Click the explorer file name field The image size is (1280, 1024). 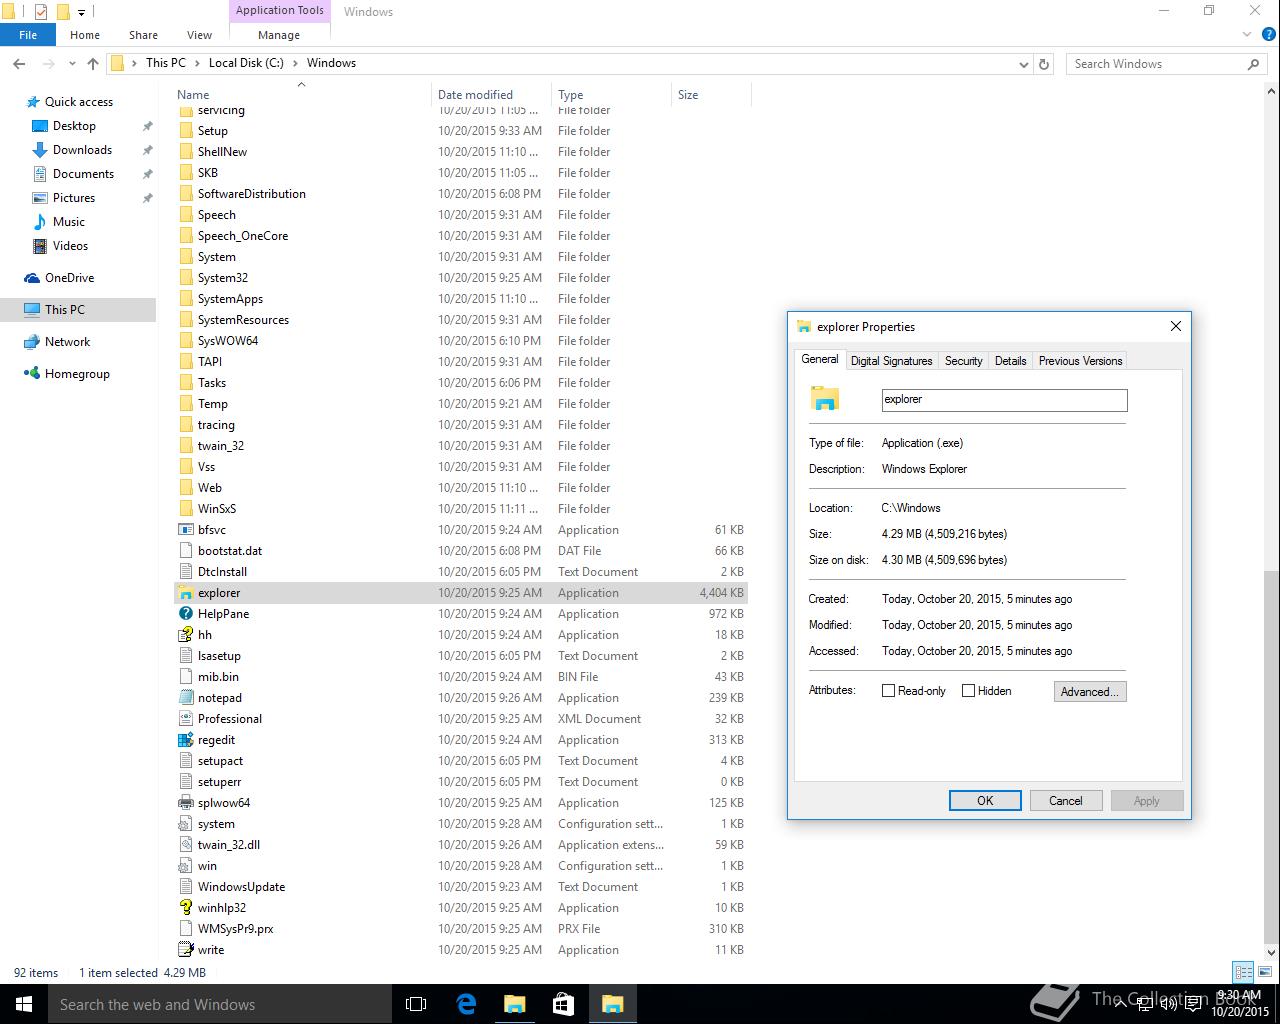click(x=1004, y=400)
